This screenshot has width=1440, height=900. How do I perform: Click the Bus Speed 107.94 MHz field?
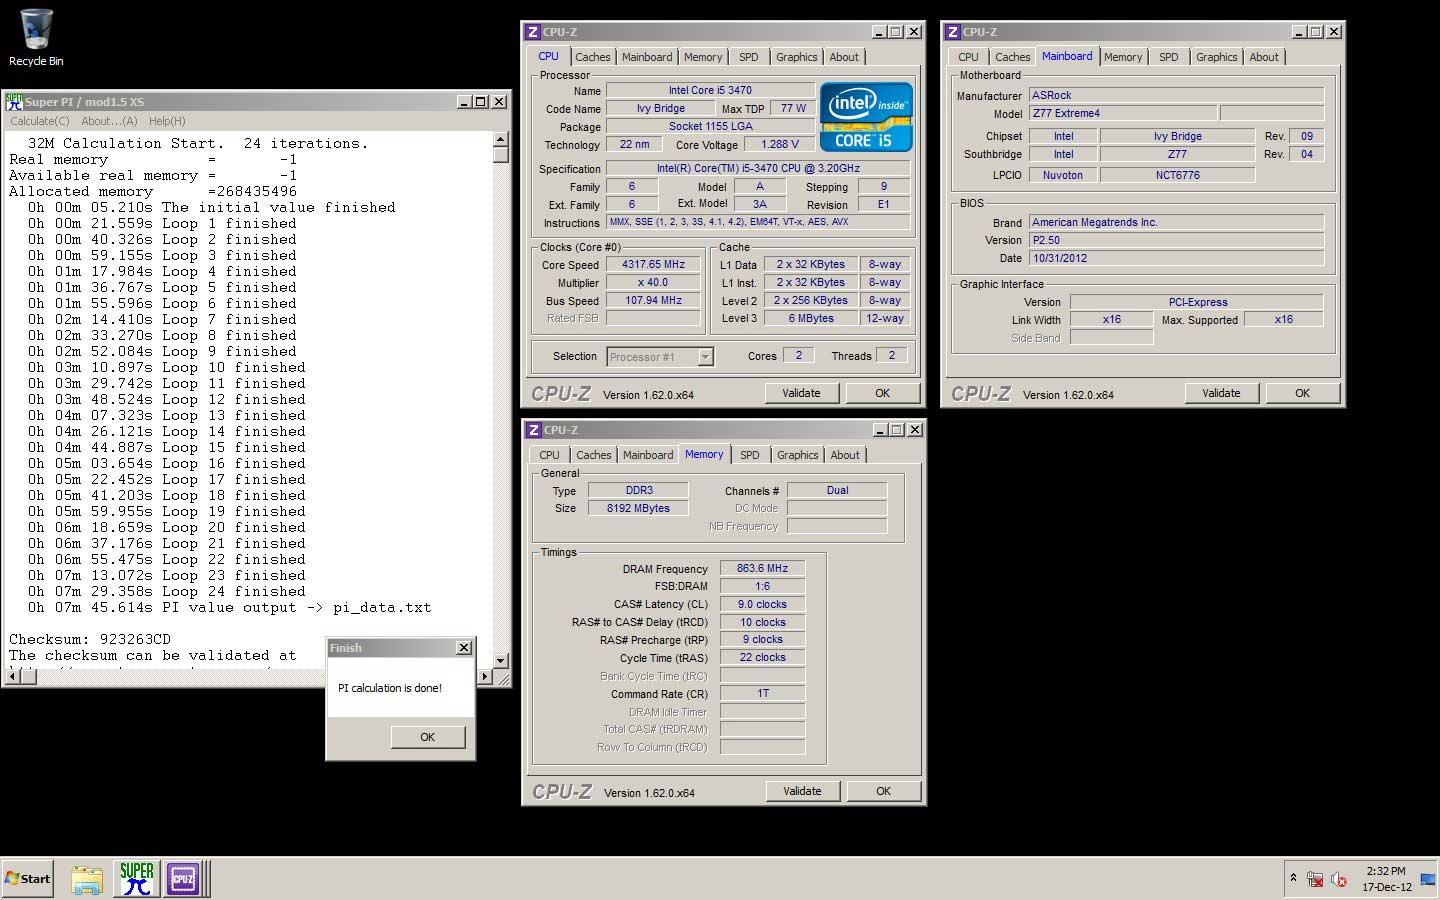(x=653, y=301)
